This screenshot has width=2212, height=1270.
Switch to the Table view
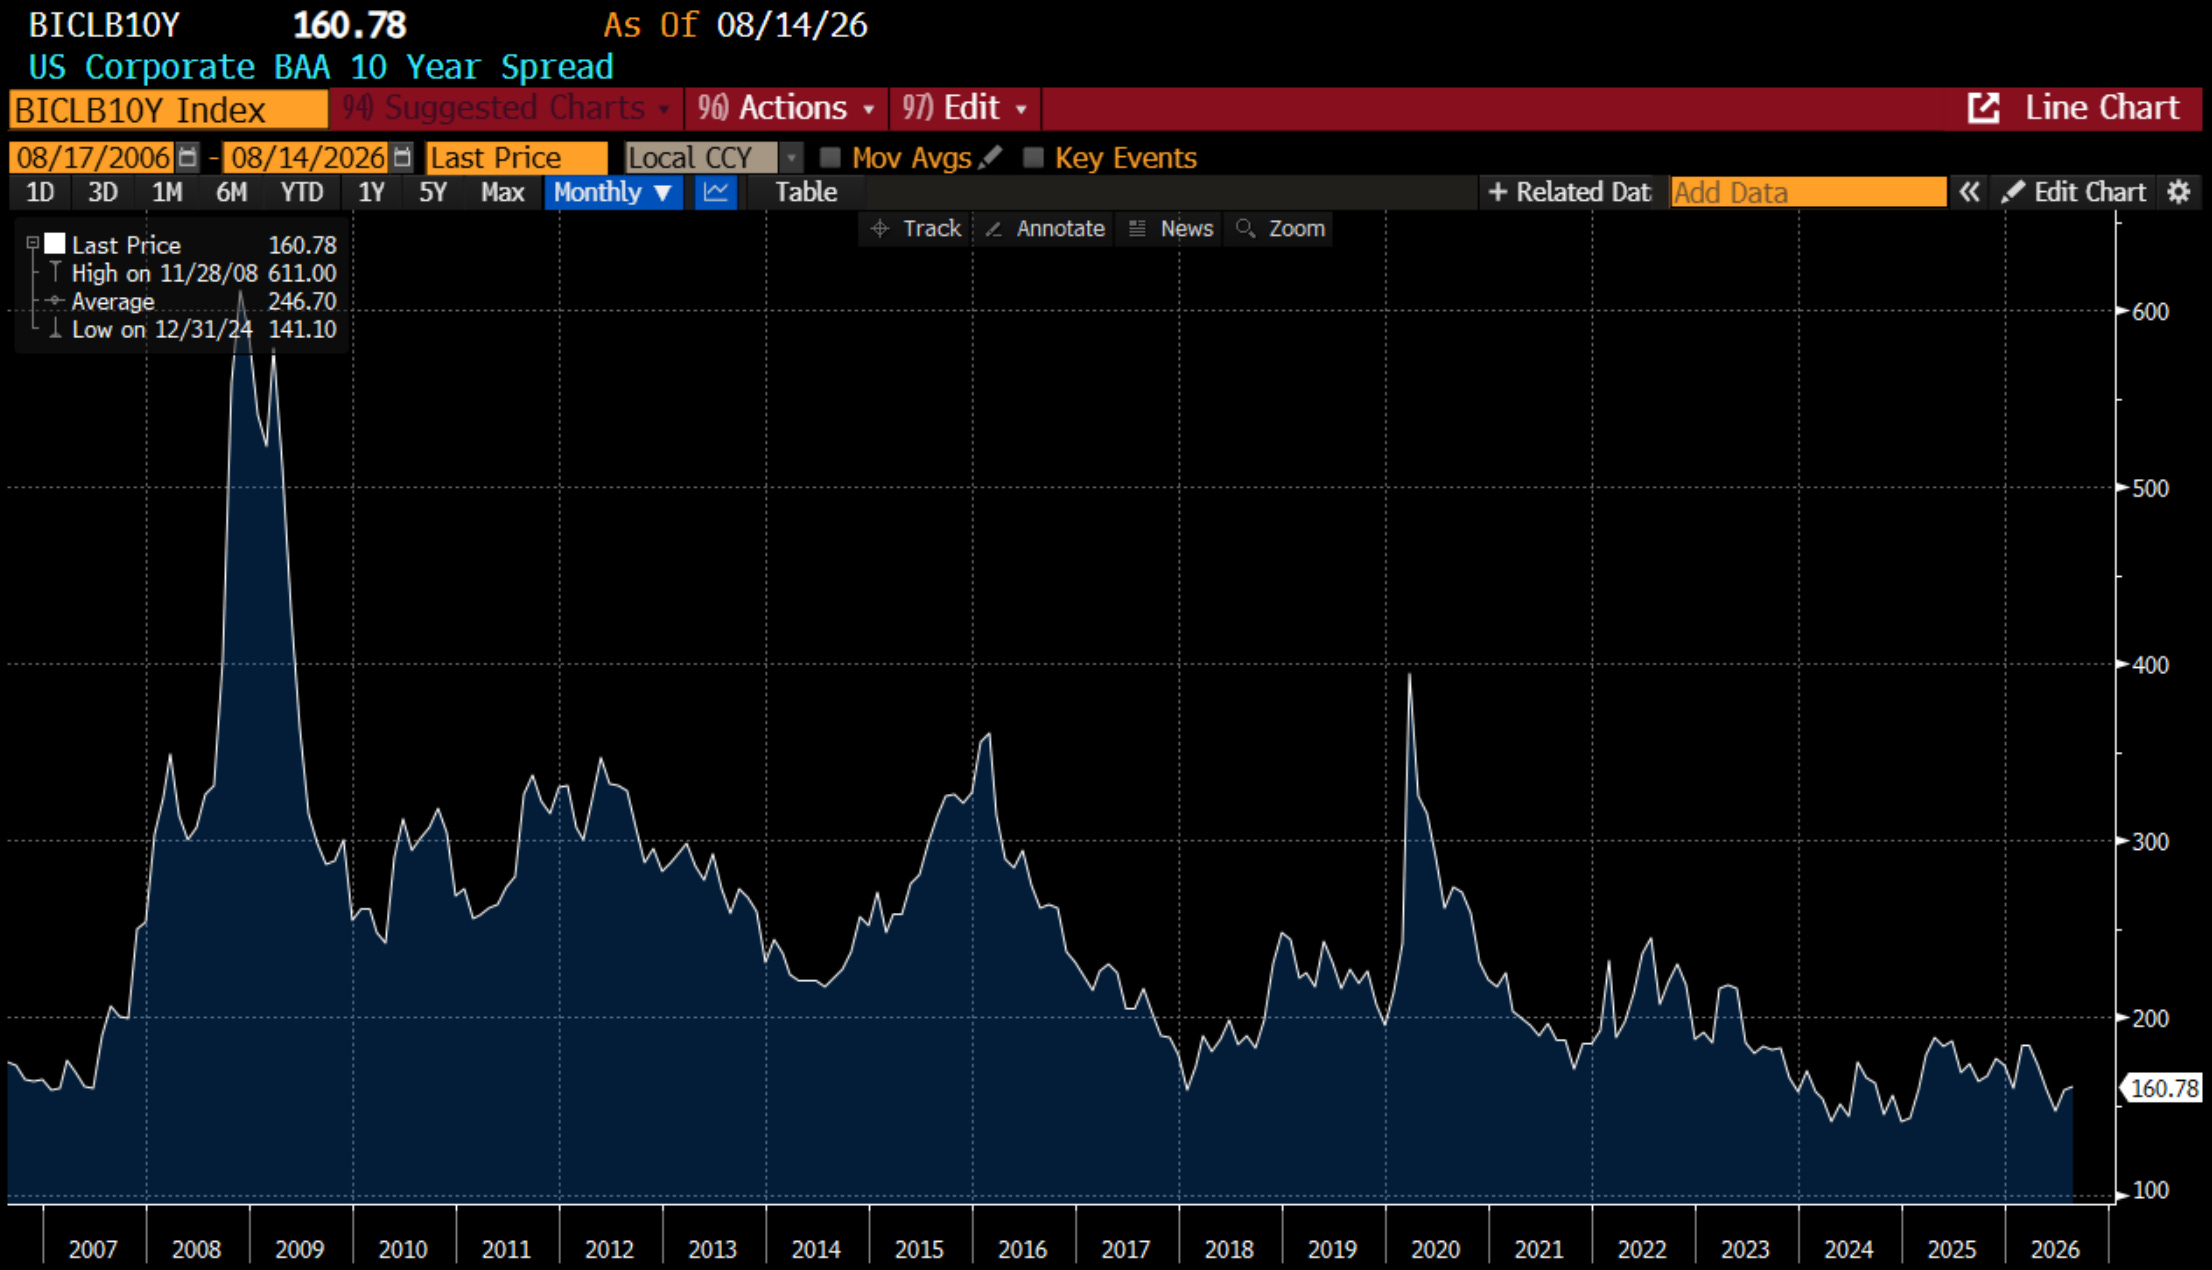(806, 192)
